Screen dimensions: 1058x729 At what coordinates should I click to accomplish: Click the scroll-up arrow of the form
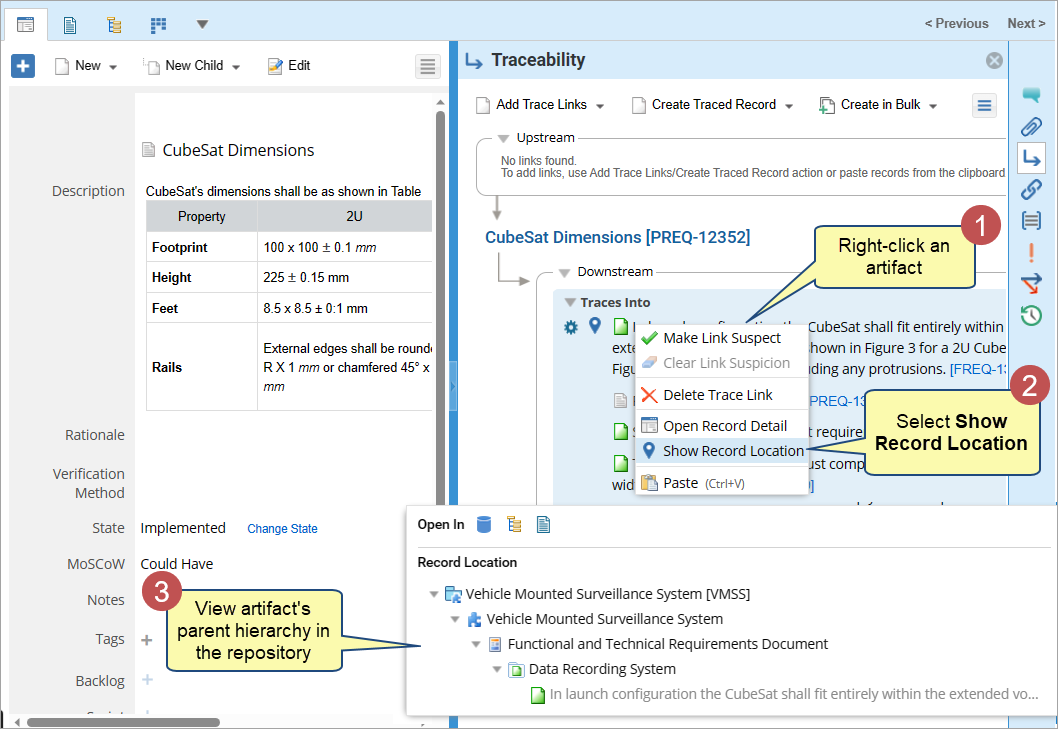pyautogui.click(x=441, y=103)
